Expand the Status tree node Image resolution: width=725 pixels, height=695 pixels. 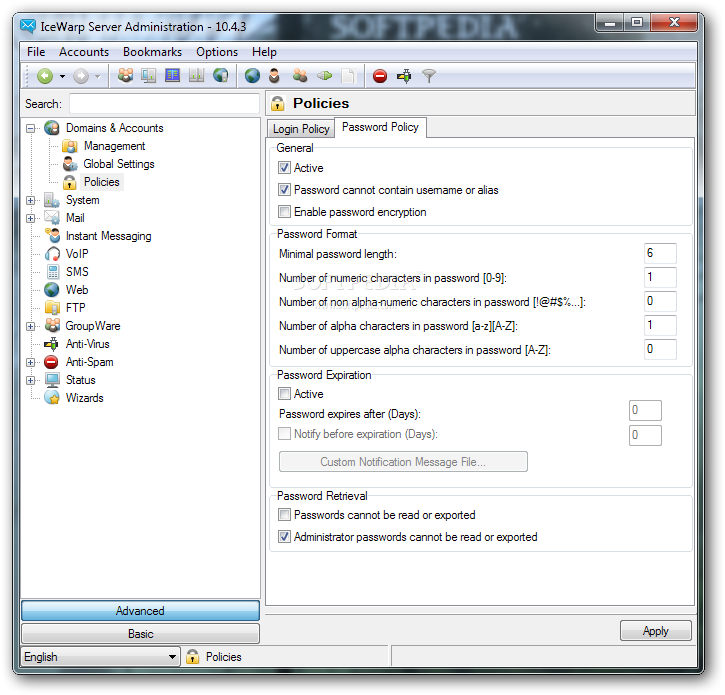[31, 381]
